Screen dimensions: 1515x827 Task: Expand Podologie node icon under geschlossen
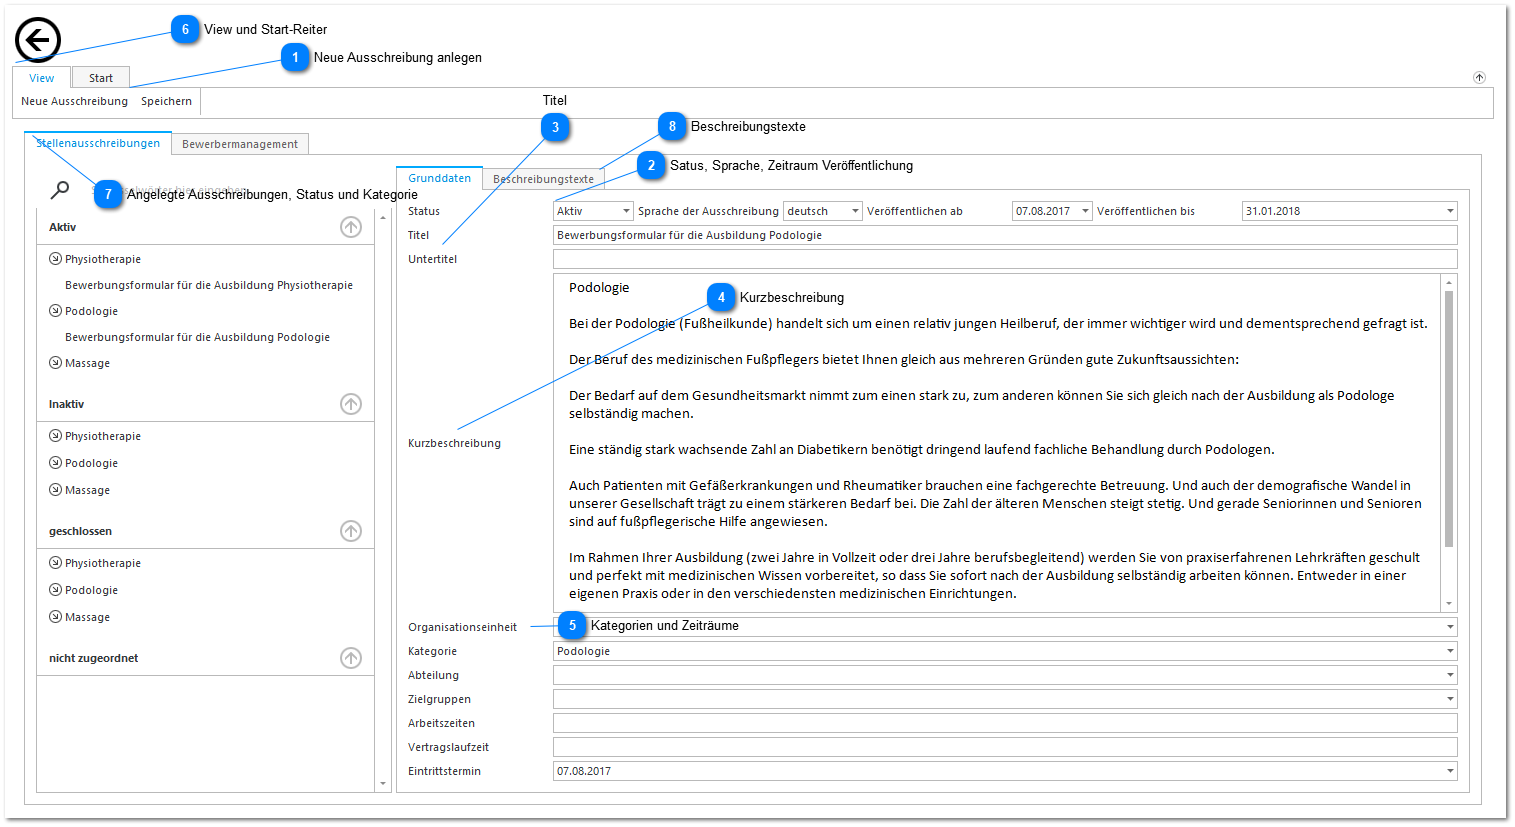[x=55, y=590]
